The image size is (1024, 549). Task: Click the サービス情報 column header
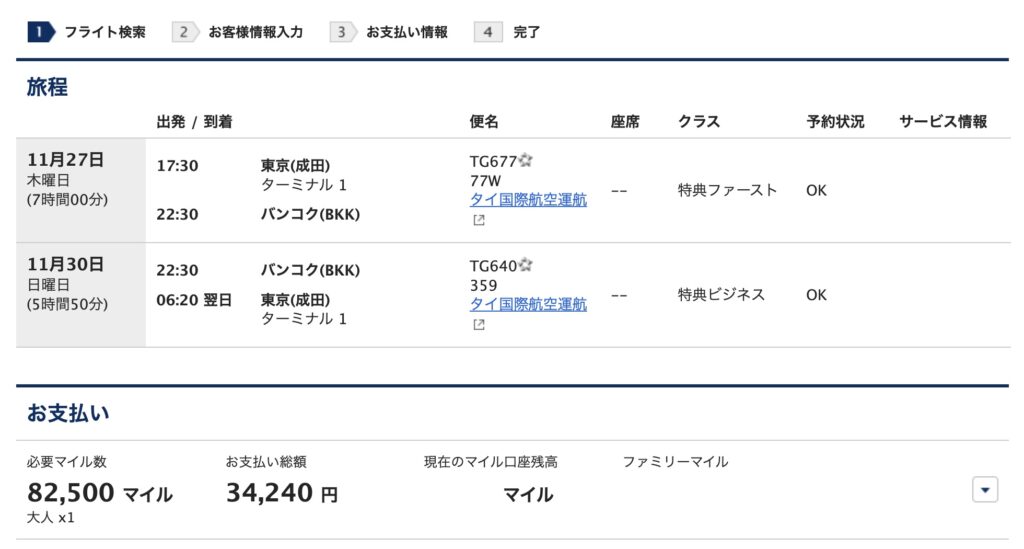pos(942,122)
